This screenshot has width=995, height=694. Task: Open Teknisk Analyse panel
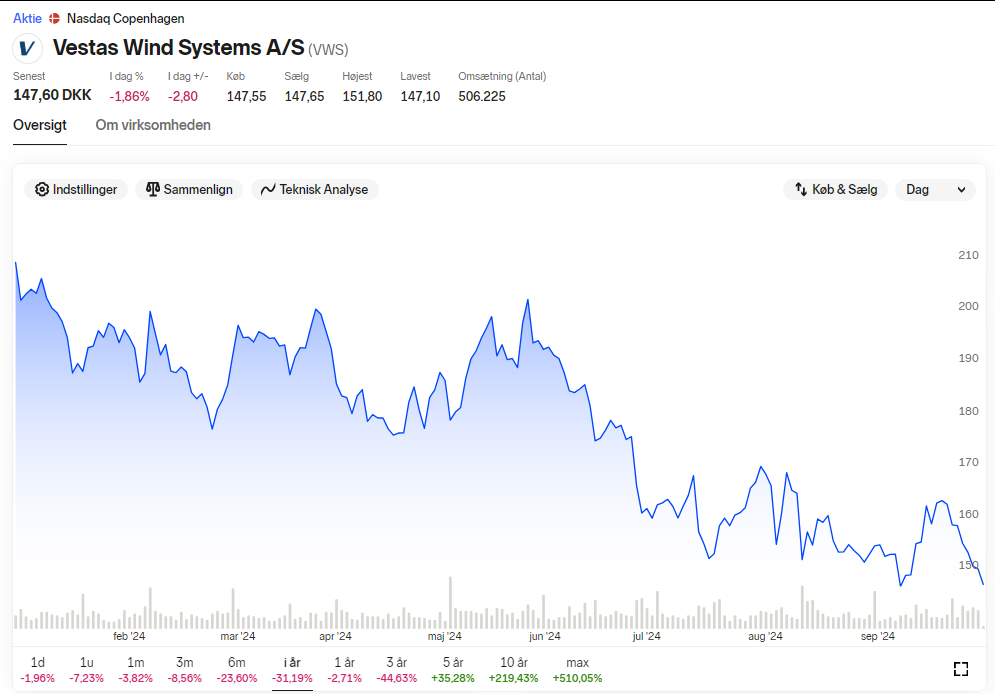pyautogui.click(x=315, y=190)
